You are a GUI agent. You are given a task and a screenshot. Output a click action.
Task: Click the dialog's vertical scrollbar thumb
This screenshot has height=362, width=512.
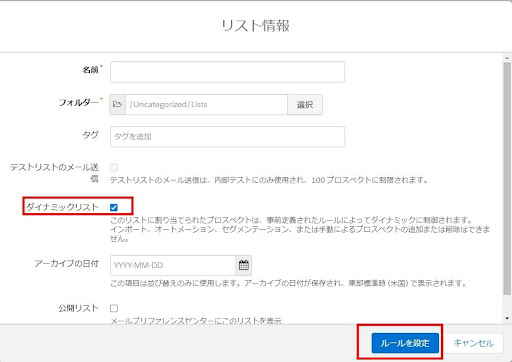[x=507, y=178]
